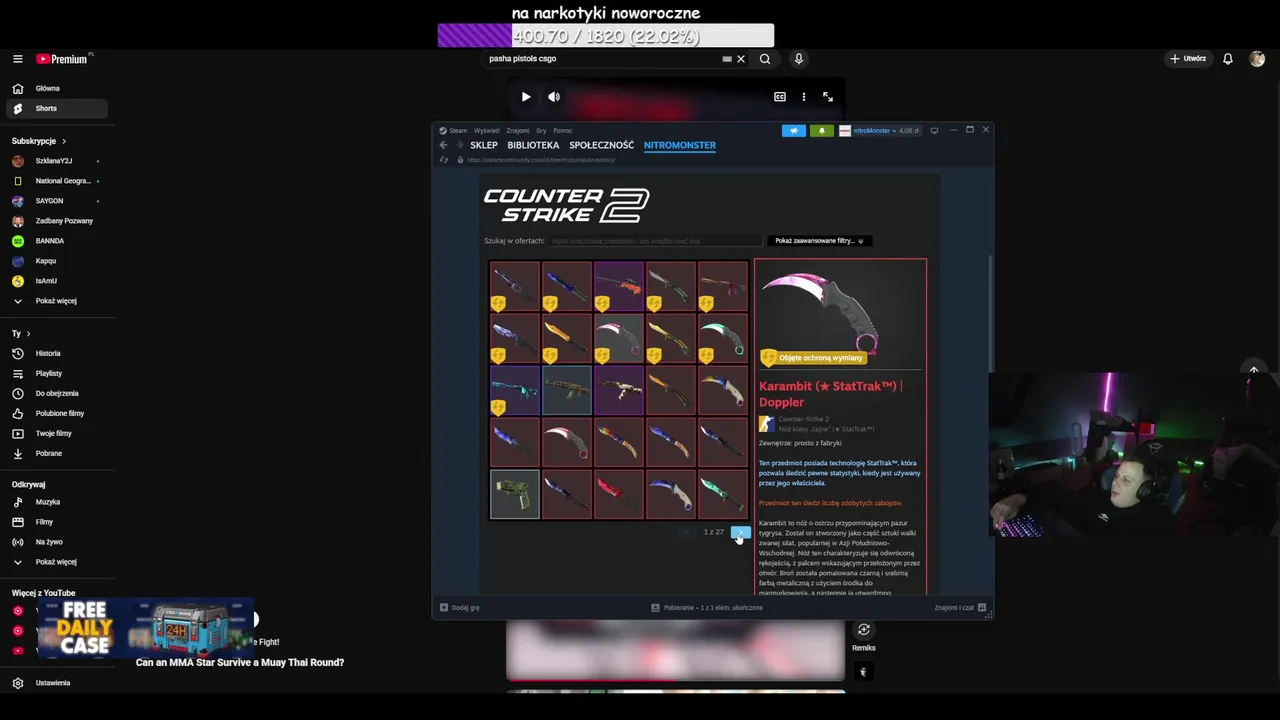Viewport: 1280px width, 720px height.
Task: Reload the Steam inventory page
Action: tap(443, 160)
